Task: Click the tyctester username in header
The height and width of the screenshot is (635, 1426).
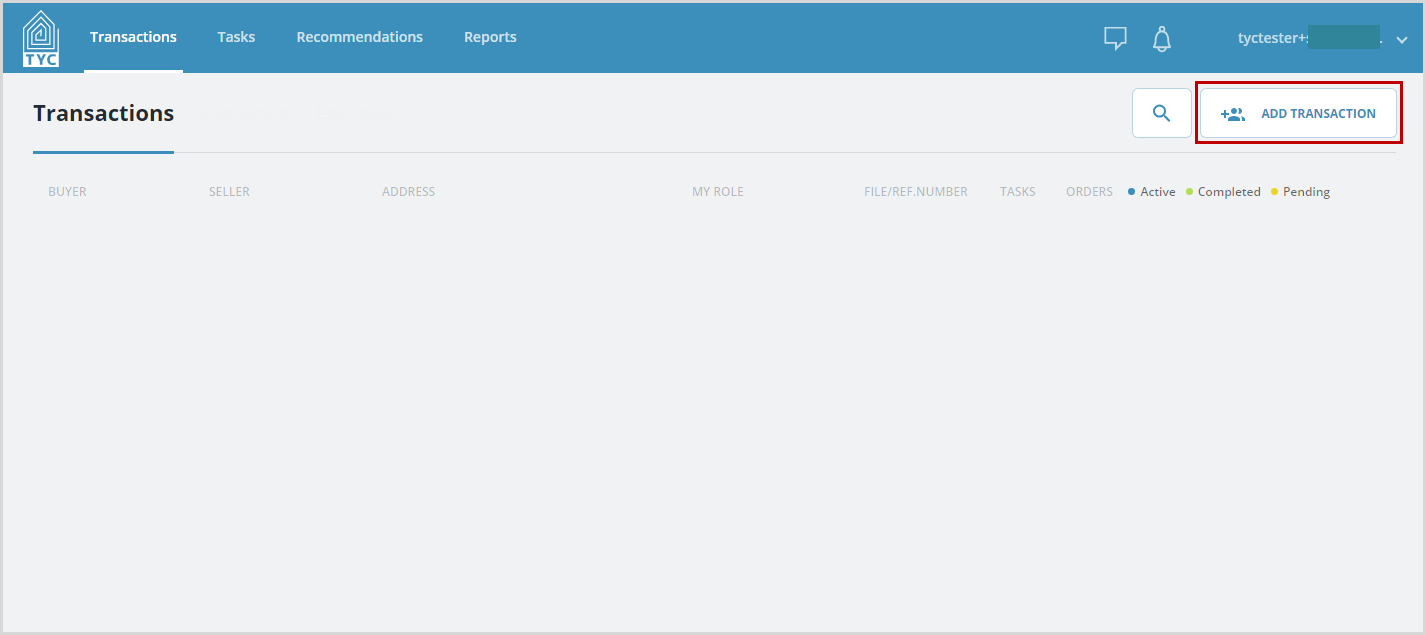Action: [x=1308, y=38]
